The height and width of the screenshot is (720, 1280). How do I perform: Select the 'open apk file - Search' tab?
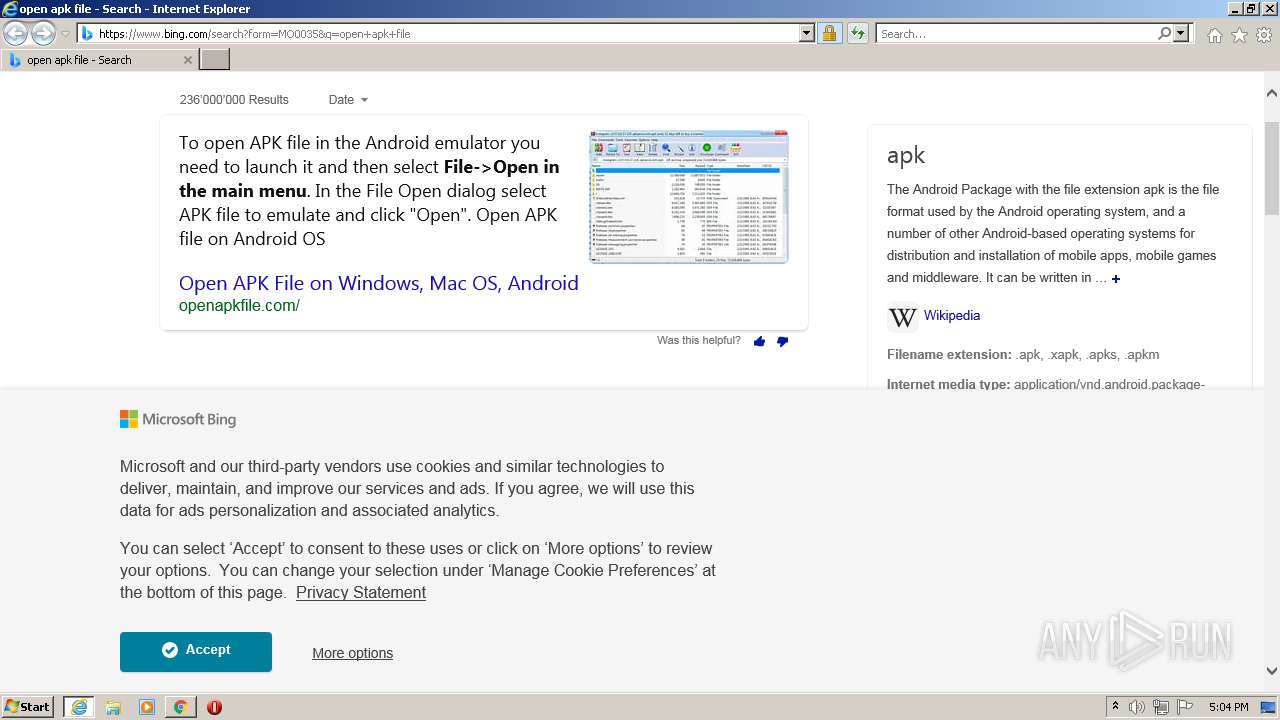point(98,60)
